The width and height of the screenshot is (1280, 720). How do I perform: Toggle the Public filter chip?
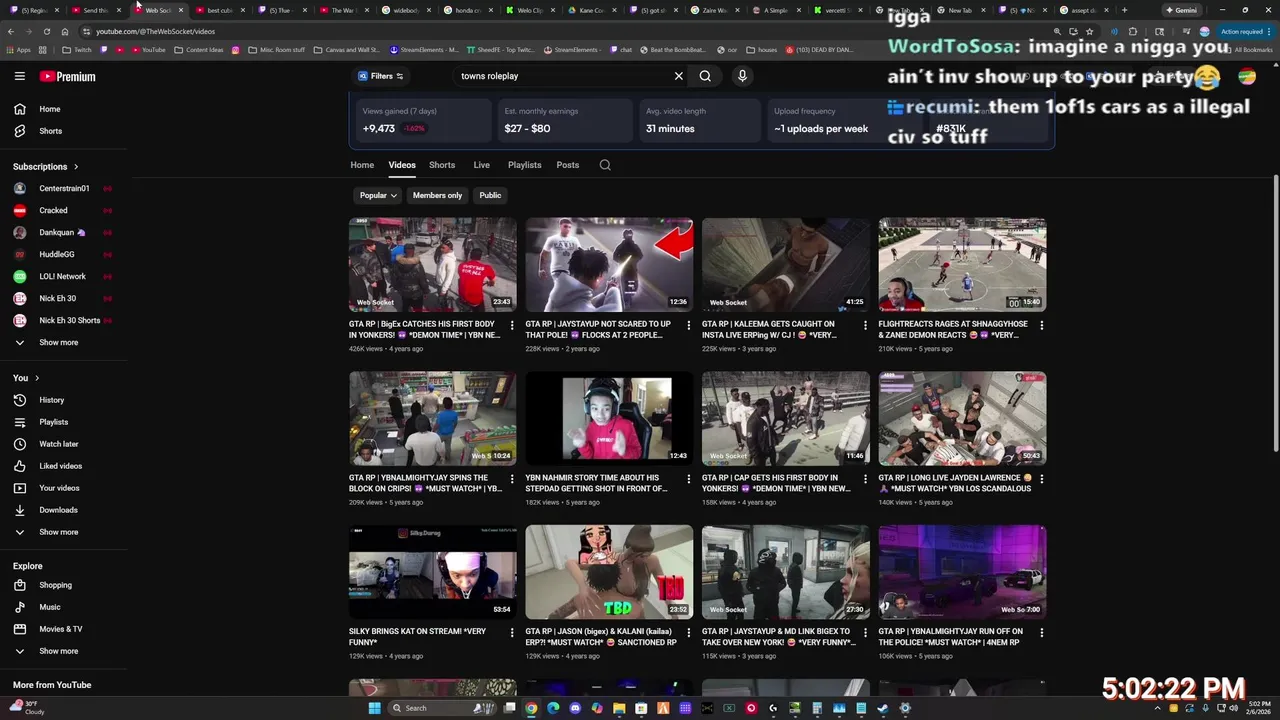coord(490,195)
